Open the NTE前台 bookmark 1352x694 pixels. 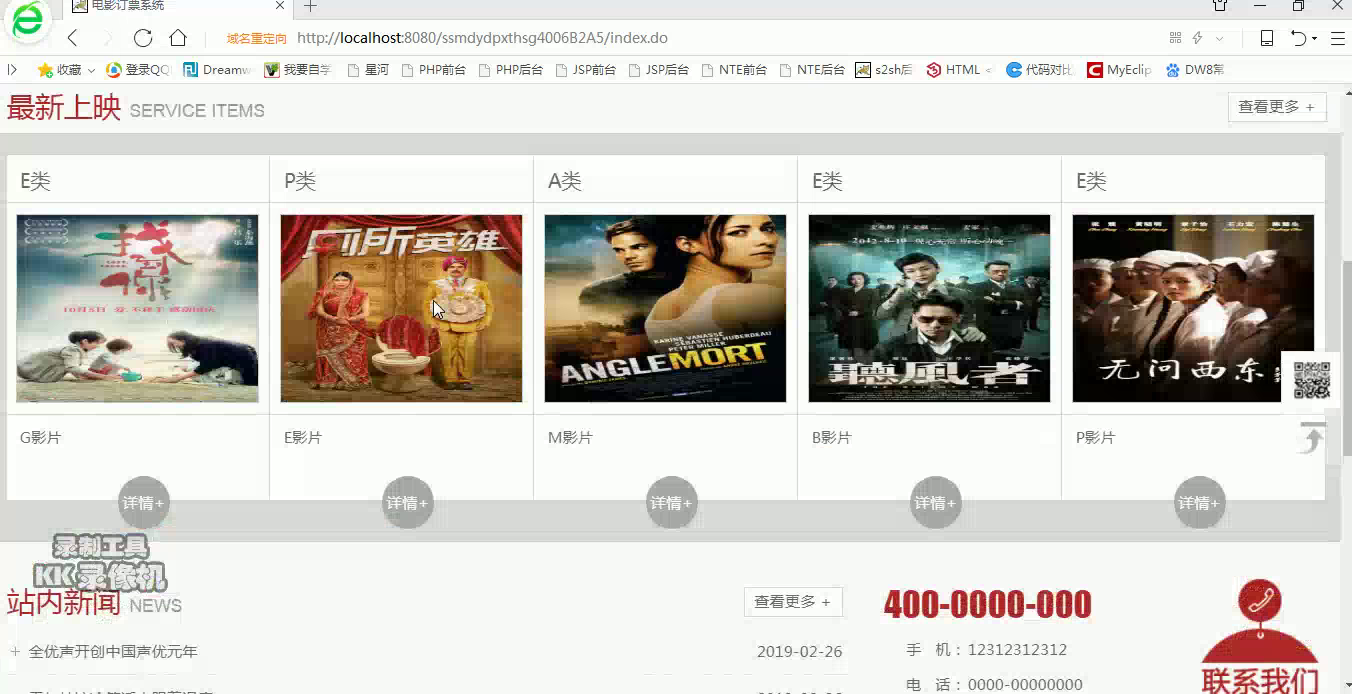click(x=735, y=70)
